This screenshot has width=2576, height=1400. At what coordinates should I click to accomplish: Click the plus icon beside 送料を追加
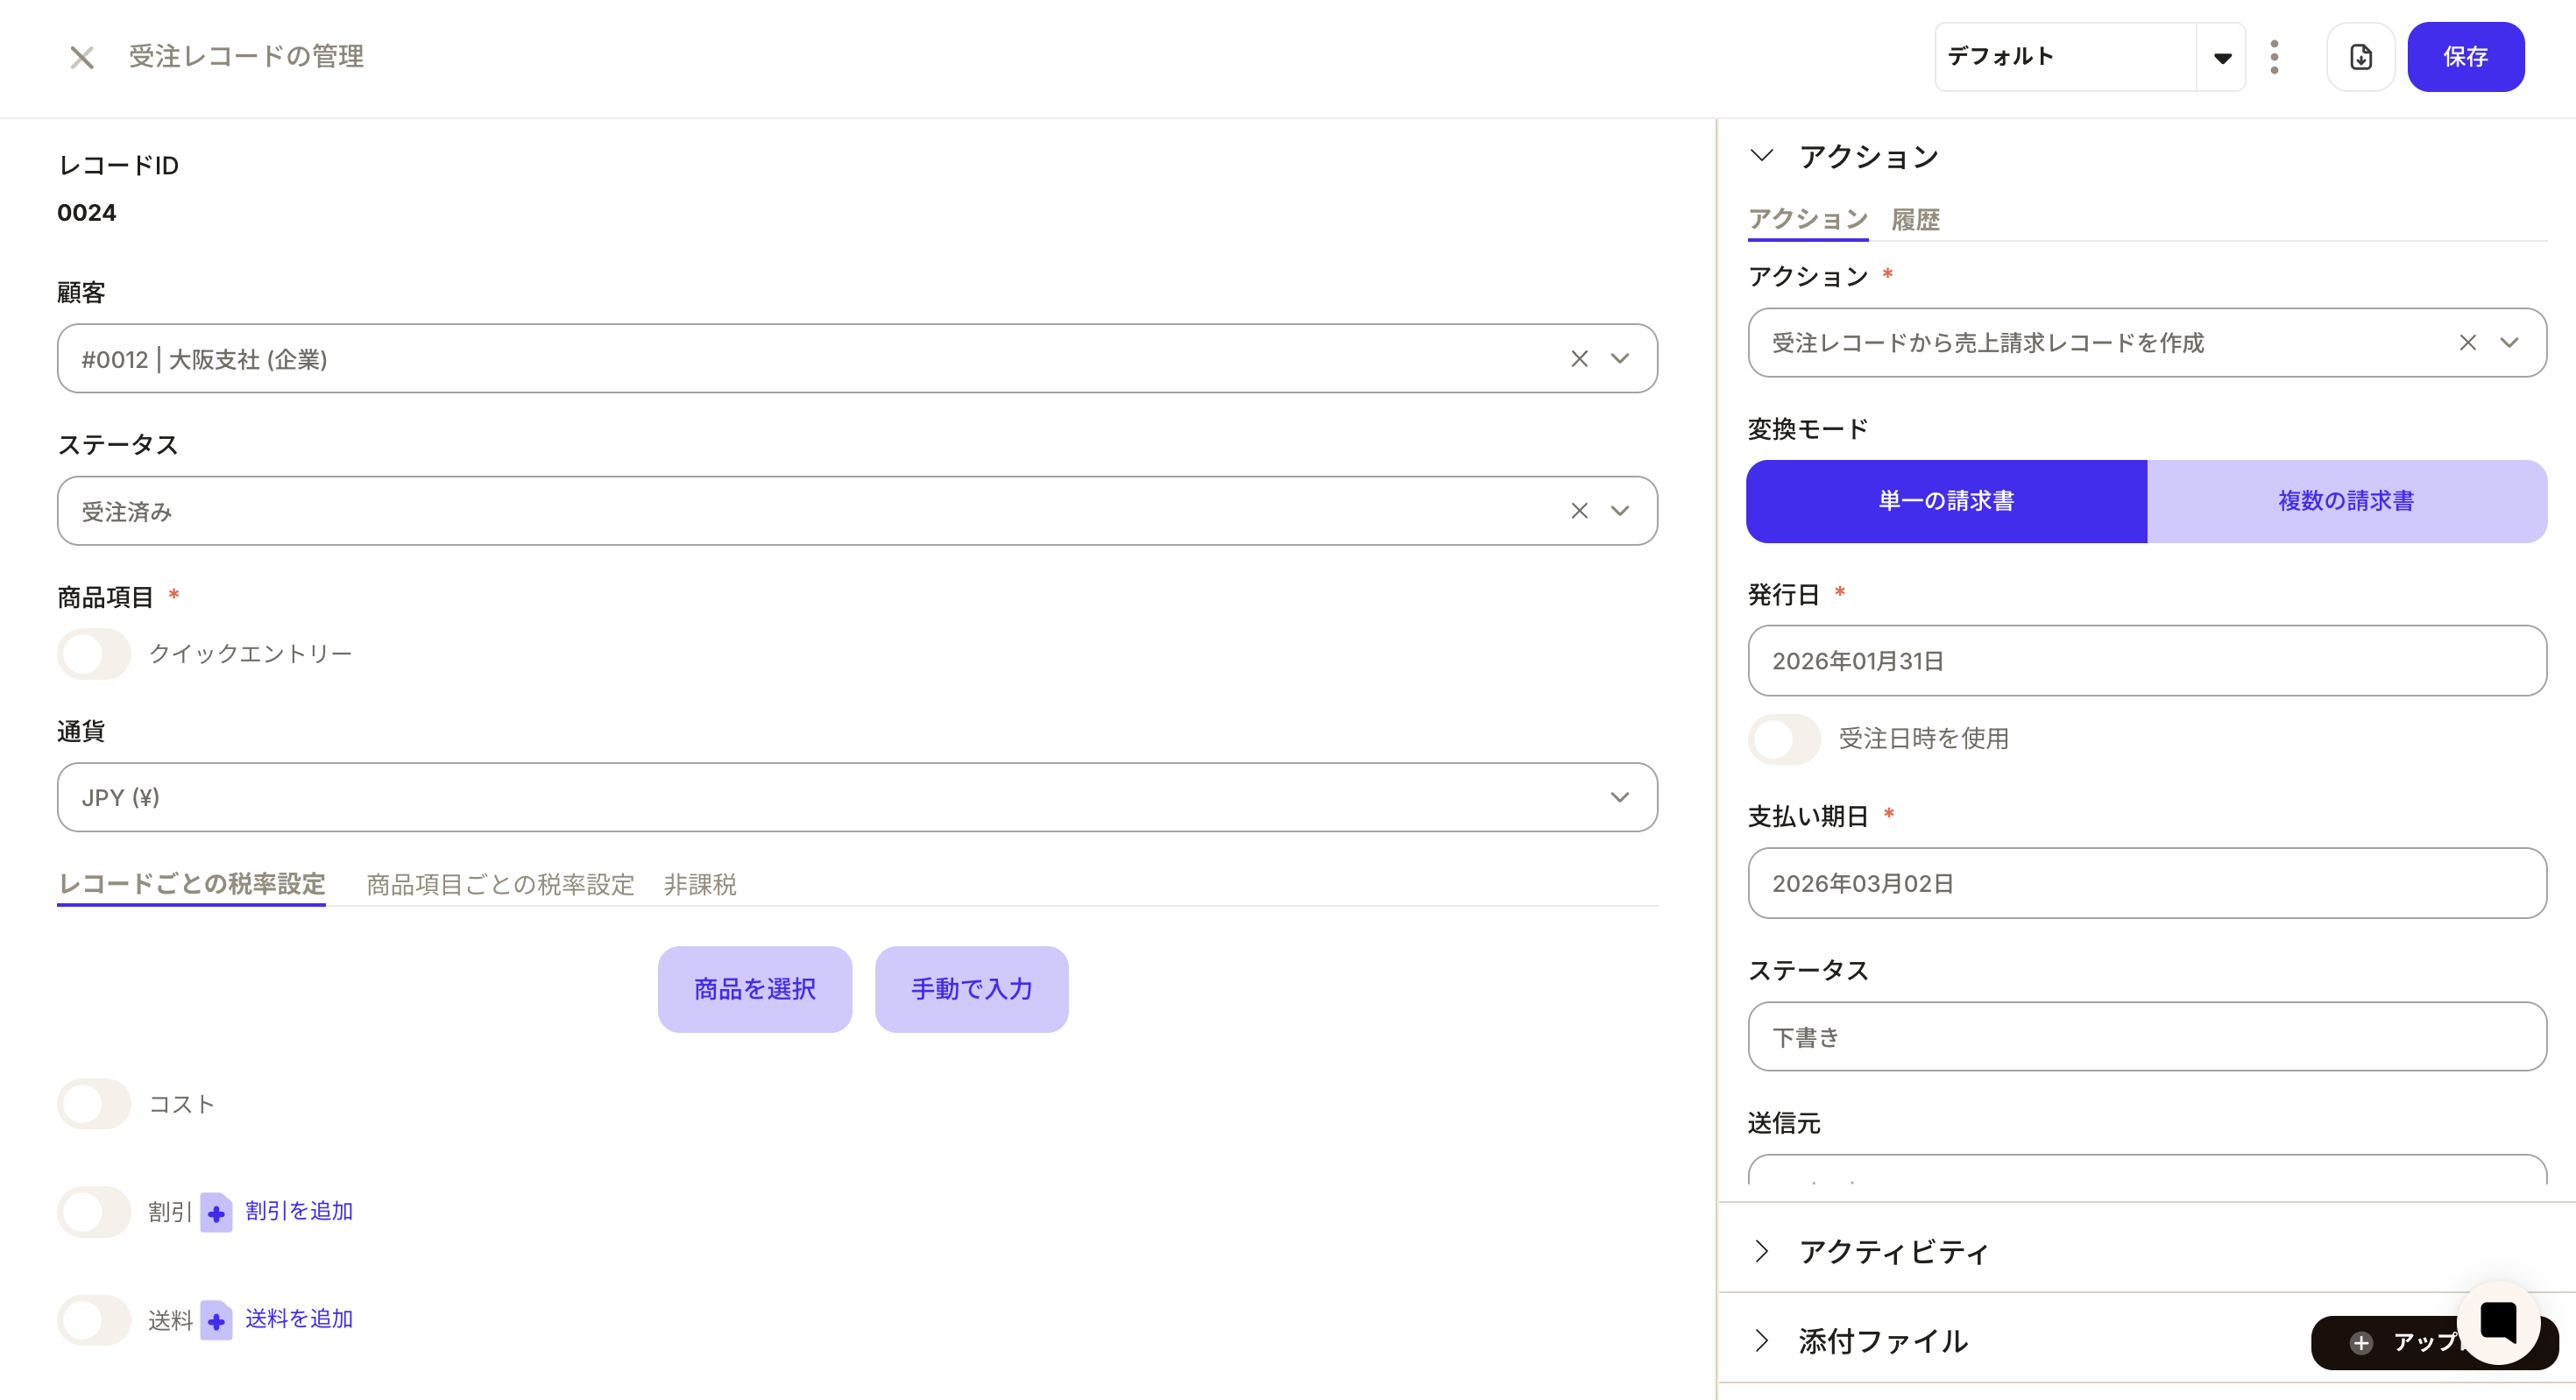pyautogui.click(x=216, y=1320)
